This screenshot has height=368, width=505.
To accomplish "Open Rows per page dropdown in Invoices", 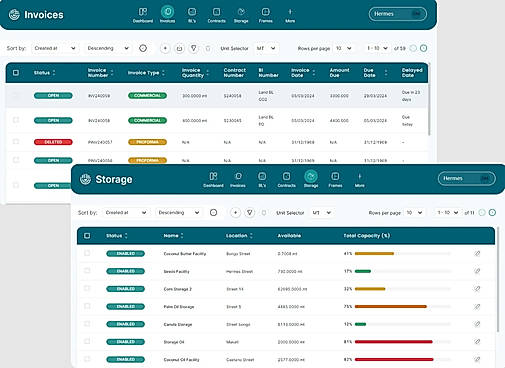I will tap(344, 48).
